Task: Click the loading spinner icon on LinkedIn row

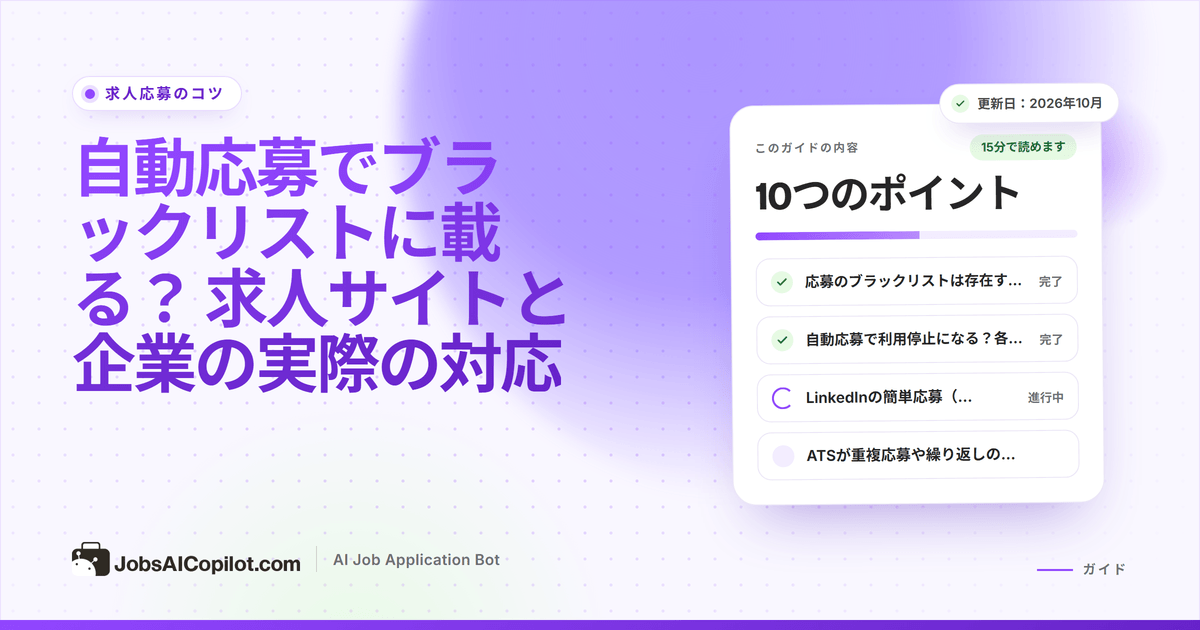Action: click(783, 397)
